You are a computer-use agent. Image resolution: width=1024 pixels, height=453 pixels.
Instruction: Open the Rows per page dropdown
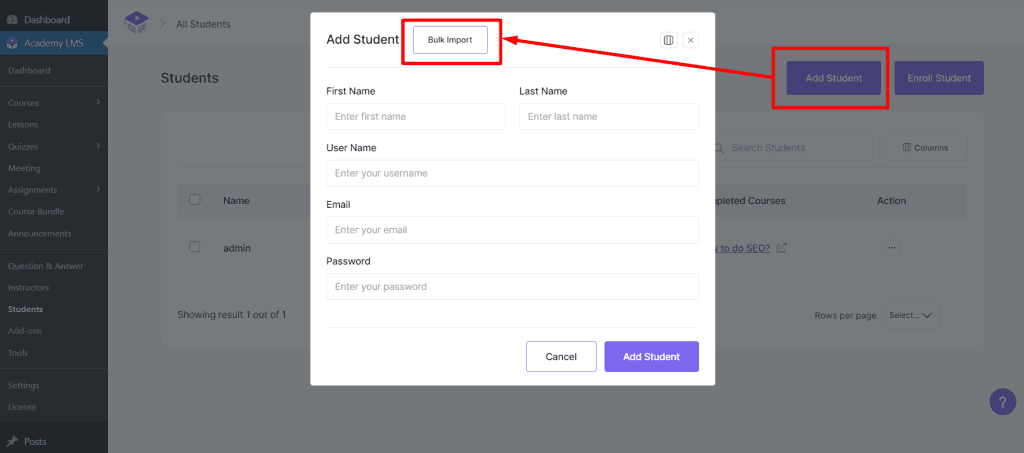[911, 315]
